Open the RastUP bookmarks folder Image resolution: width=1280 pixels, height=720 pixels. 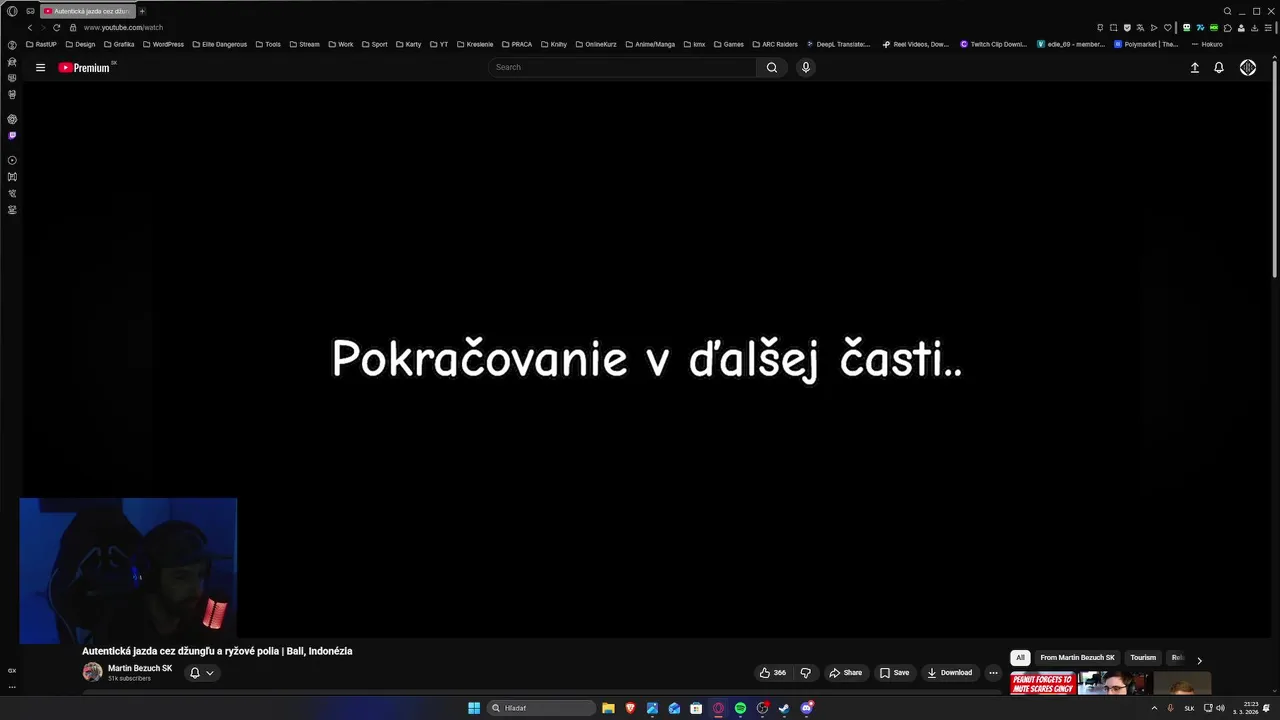click(41, 44)
